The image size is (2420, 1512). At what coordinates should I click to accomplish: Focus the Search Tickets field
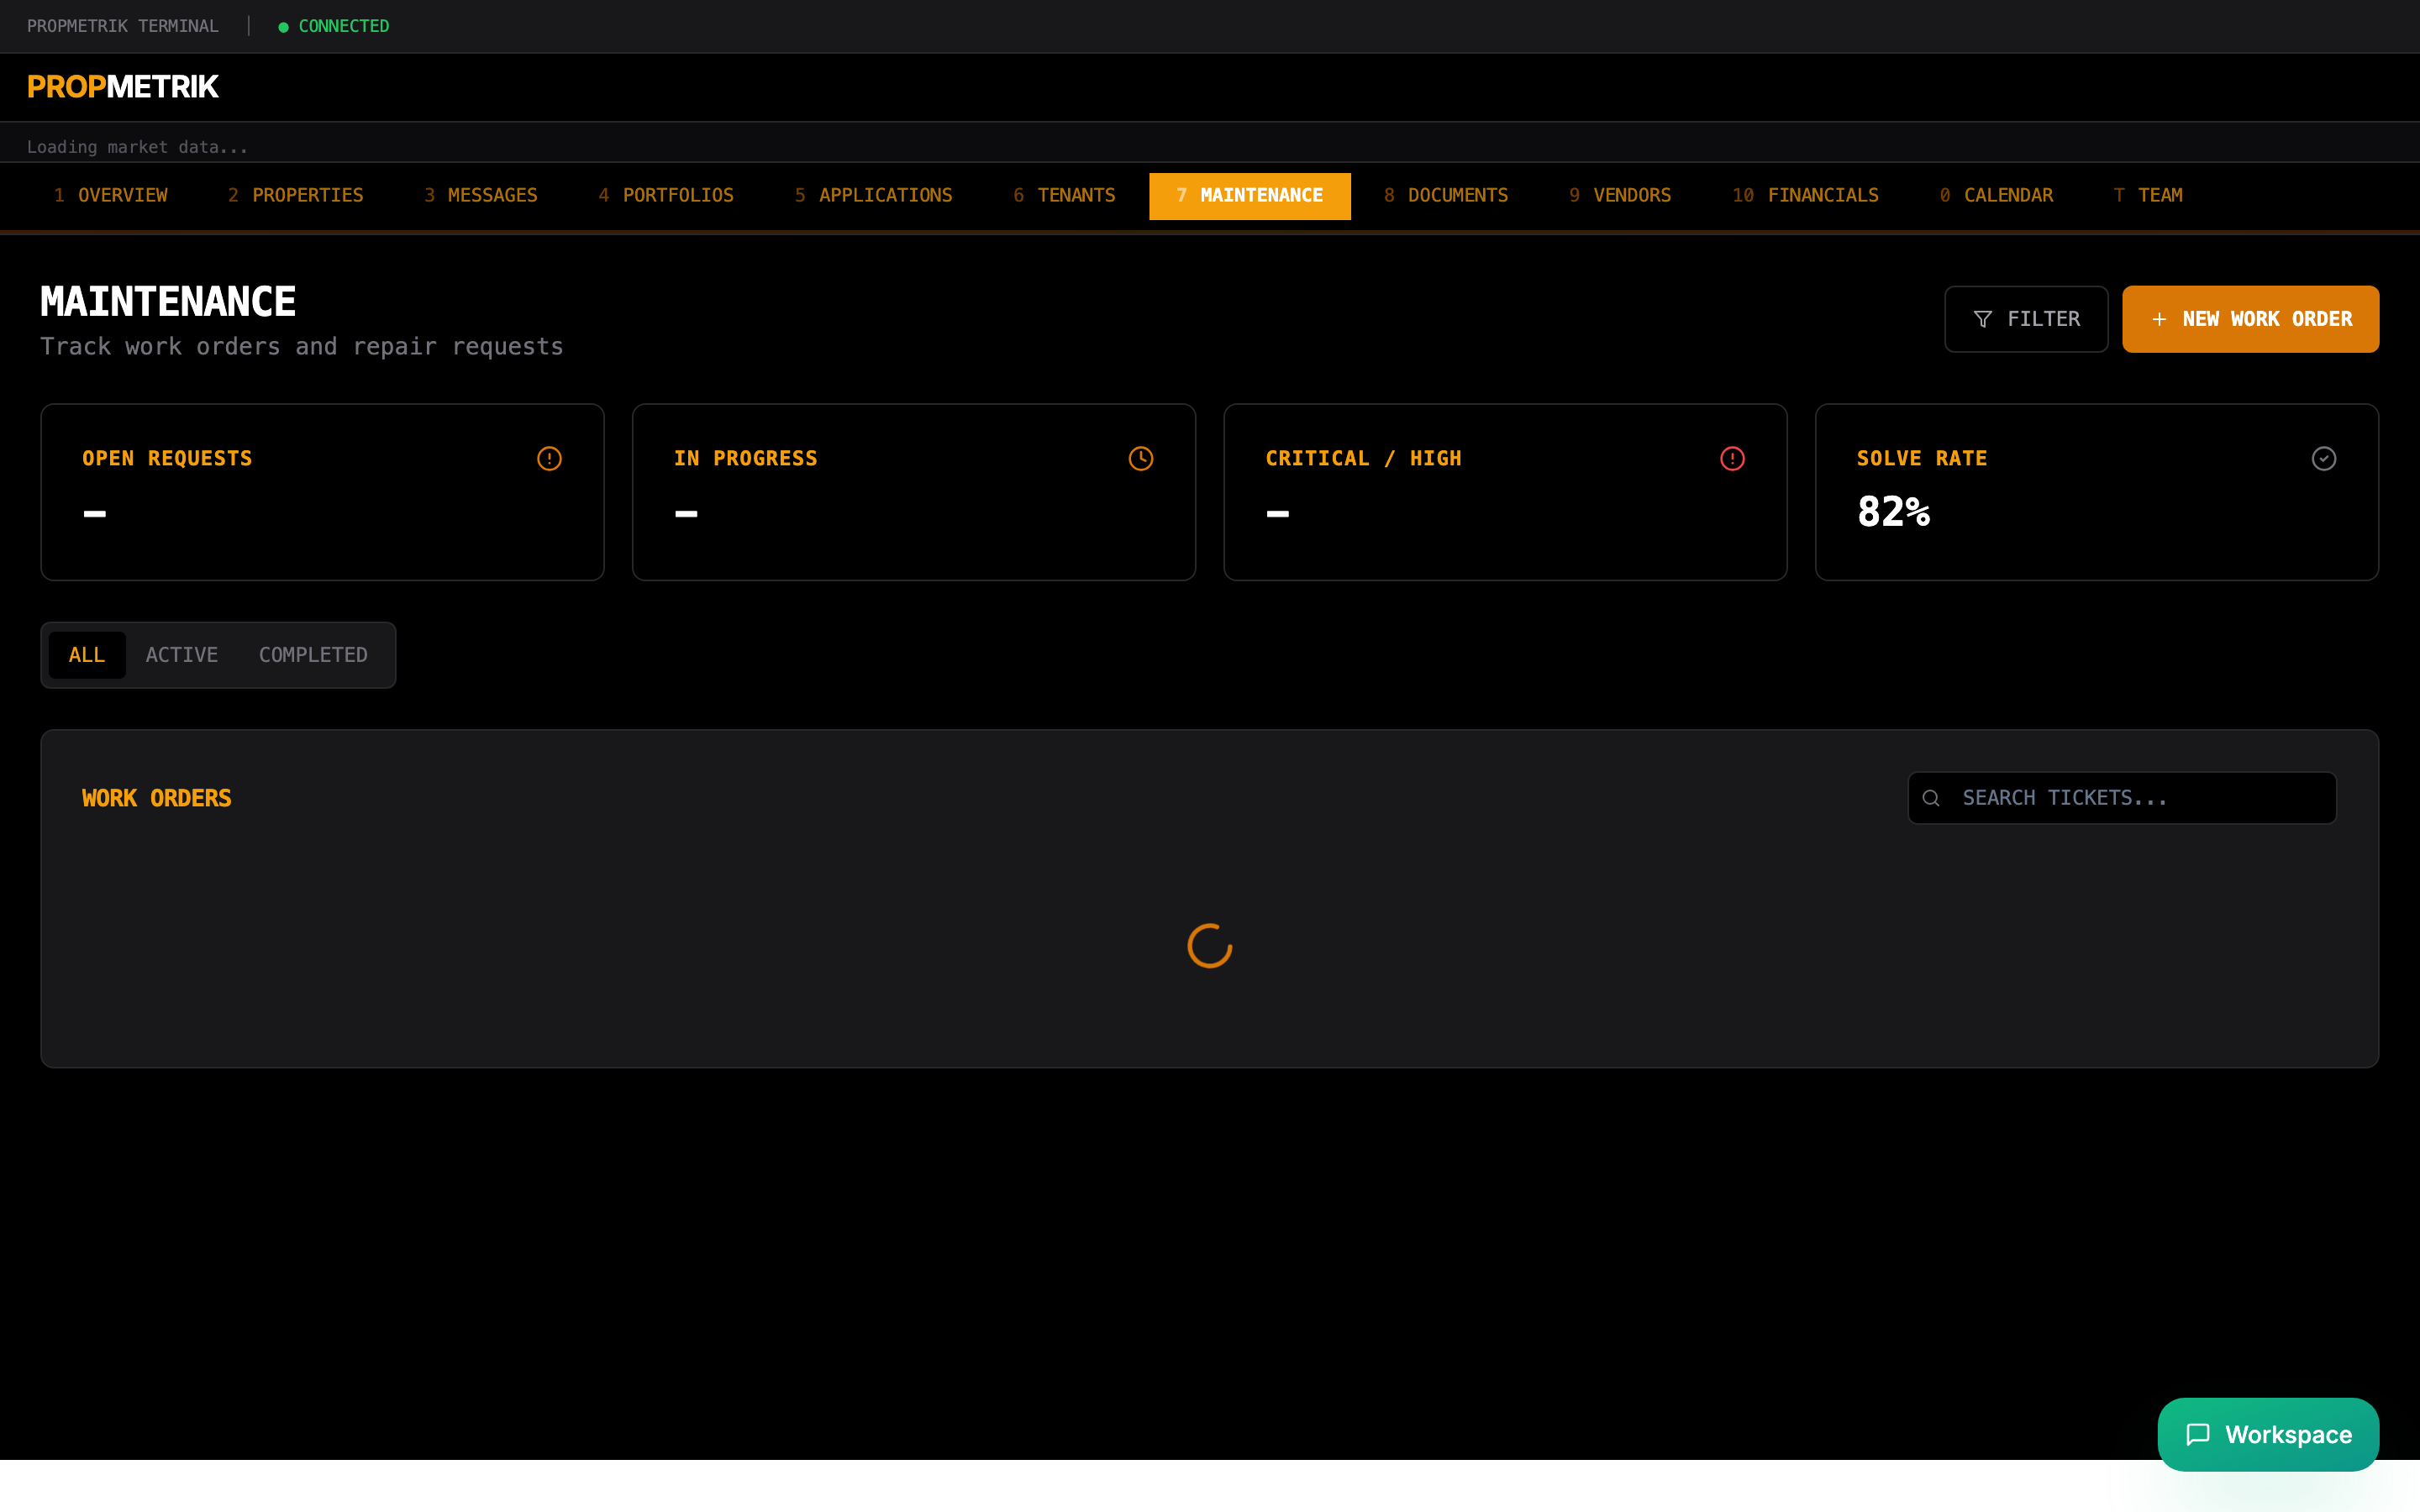pos(2122,798)
